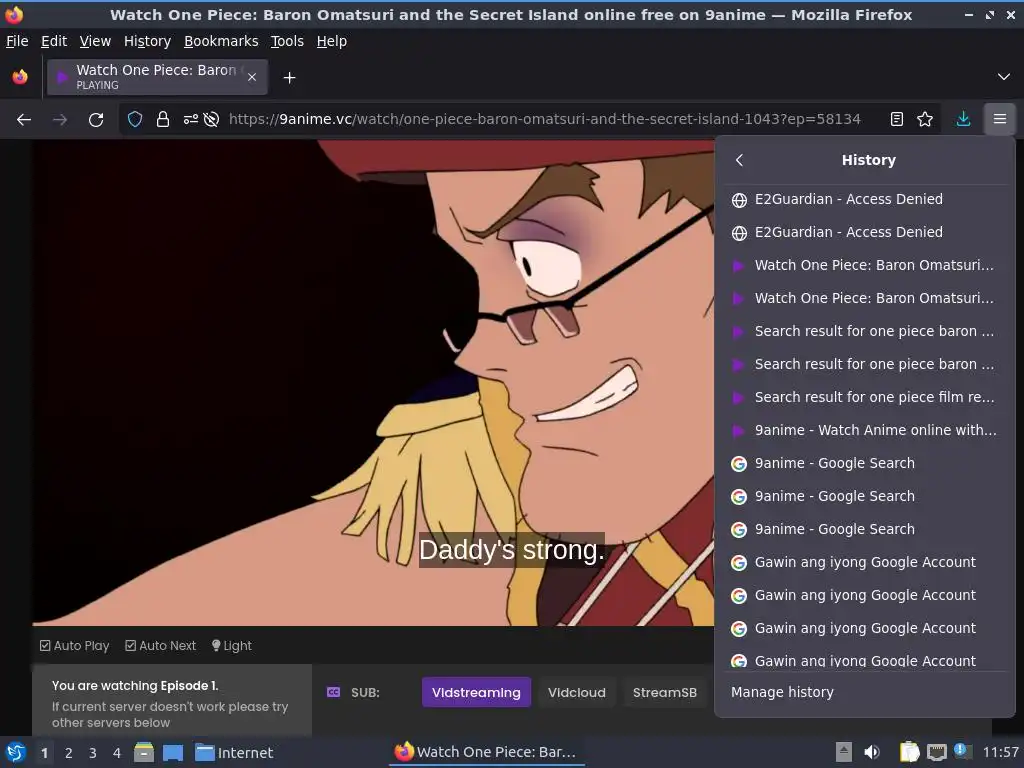Image resolution: width=1024 pixels, height=768 pixels.
Task: Close the hamburger application menu
Action: point(1000,119)
